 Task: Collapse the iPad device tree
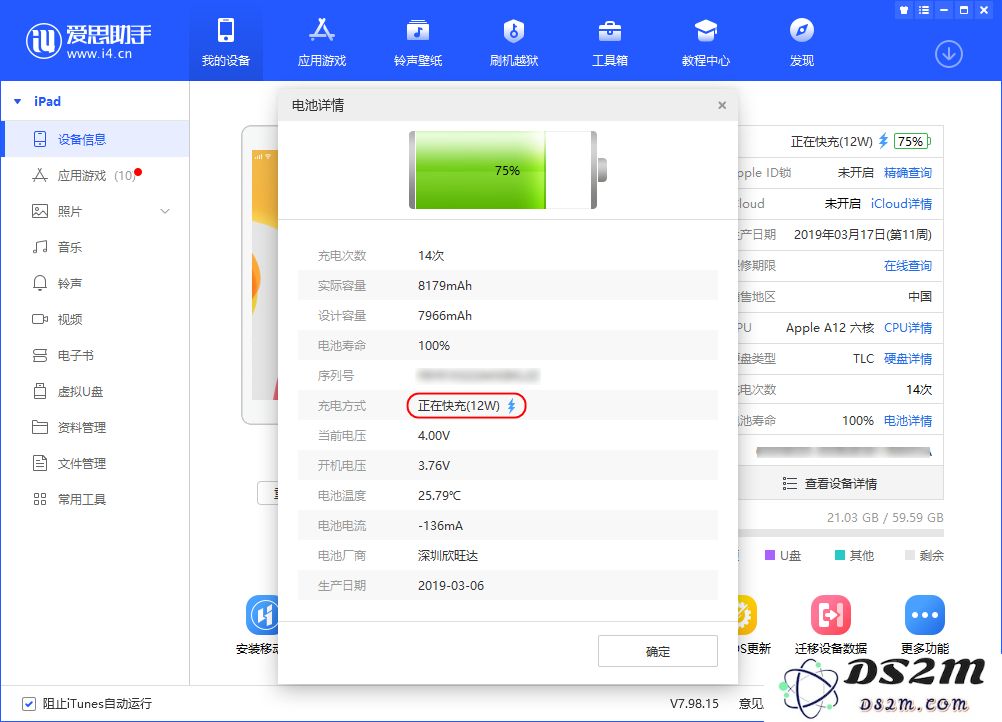click(x=18, y=102)
